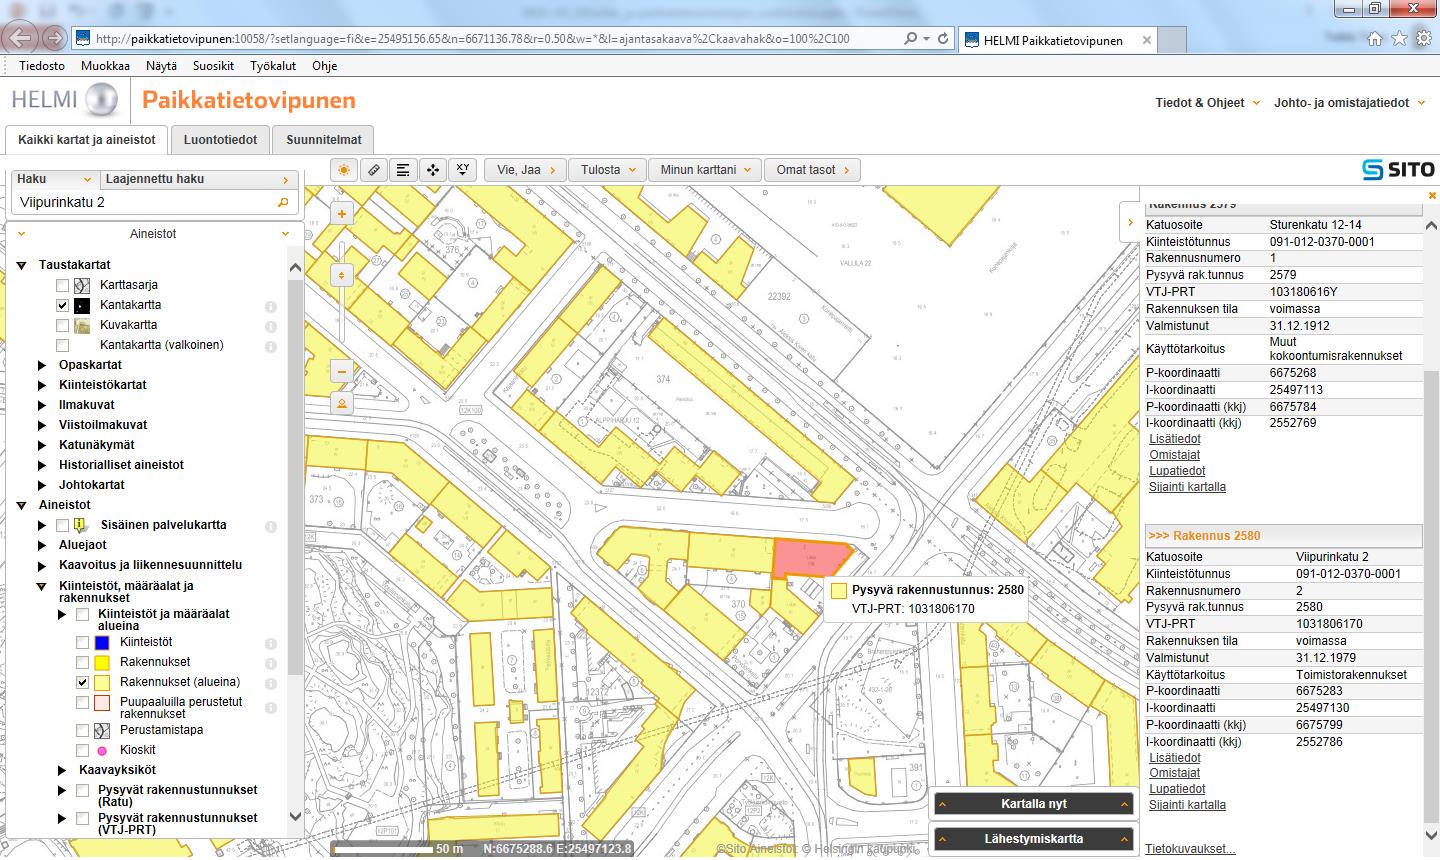Open the Työkalut menu
This screenshot has height=860, width=1440.
click(x=273, y=66)
